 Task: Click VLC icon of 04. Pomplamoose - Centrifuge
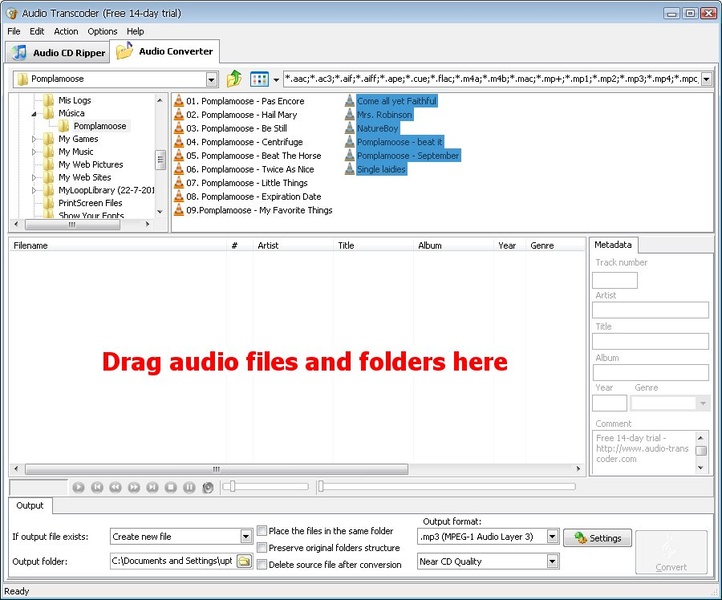(x=179, y=142)
